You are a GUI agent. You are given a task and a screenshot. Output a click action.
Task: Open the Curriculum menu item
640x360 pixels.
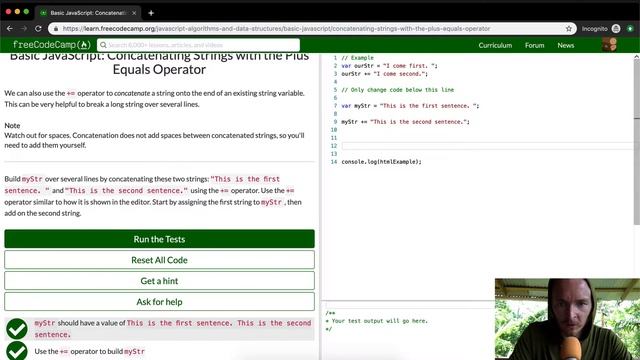click(495, 45)
